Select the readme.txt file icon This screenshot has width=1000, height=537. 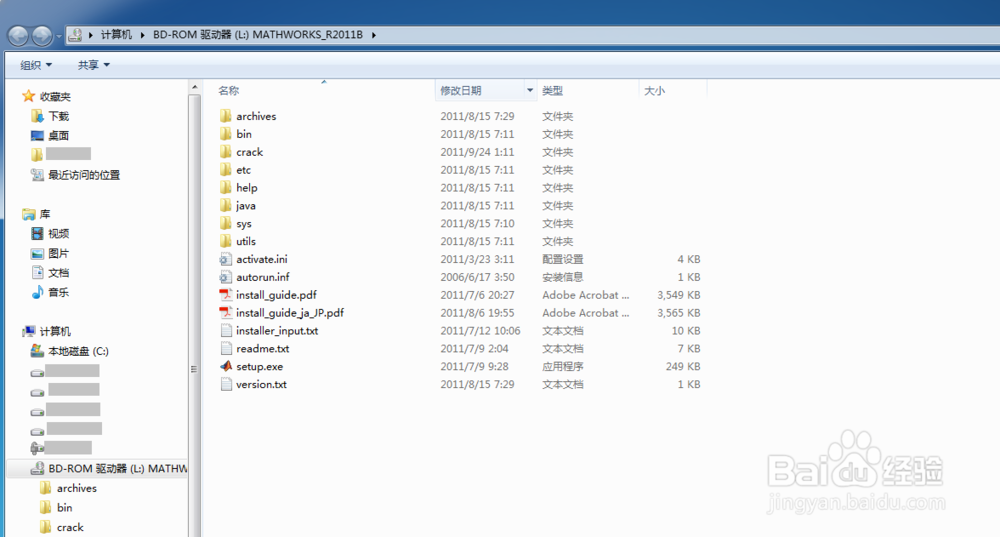point(225,348)
